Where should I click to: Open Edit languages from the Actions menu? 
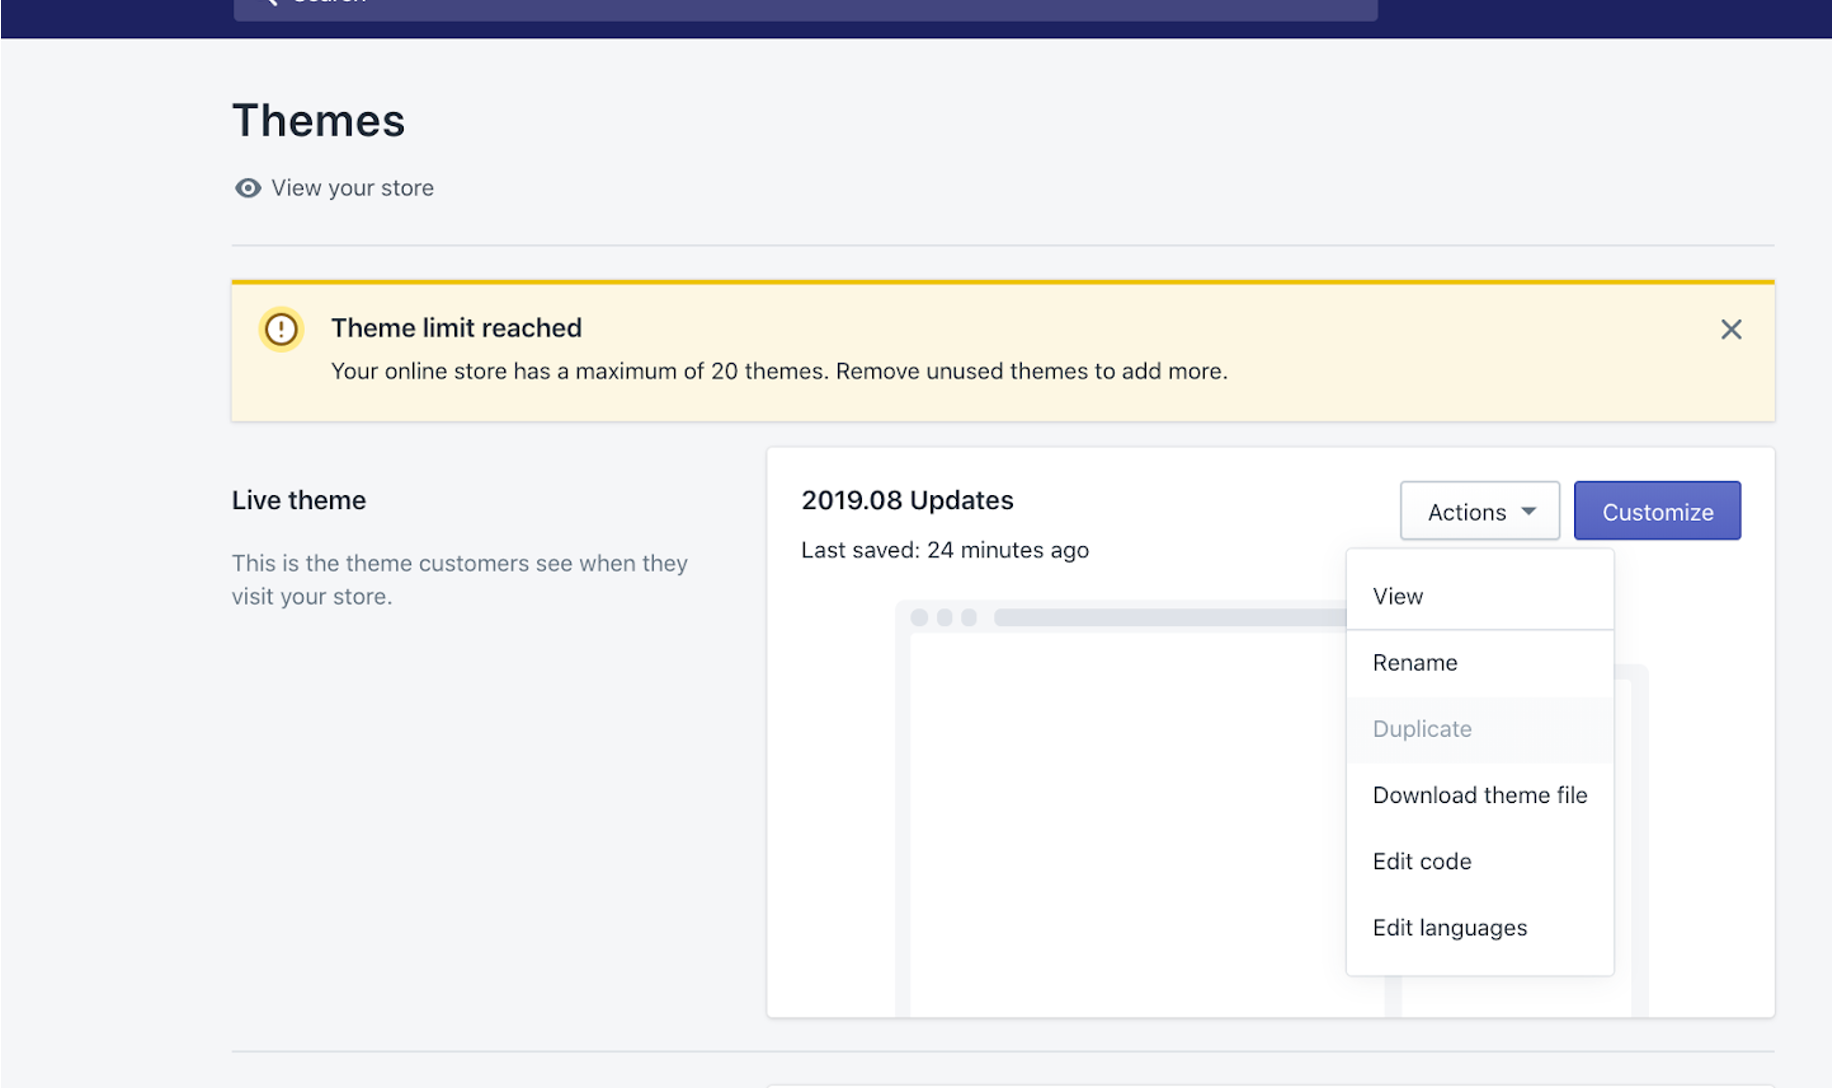click(x=1480, y=928)
